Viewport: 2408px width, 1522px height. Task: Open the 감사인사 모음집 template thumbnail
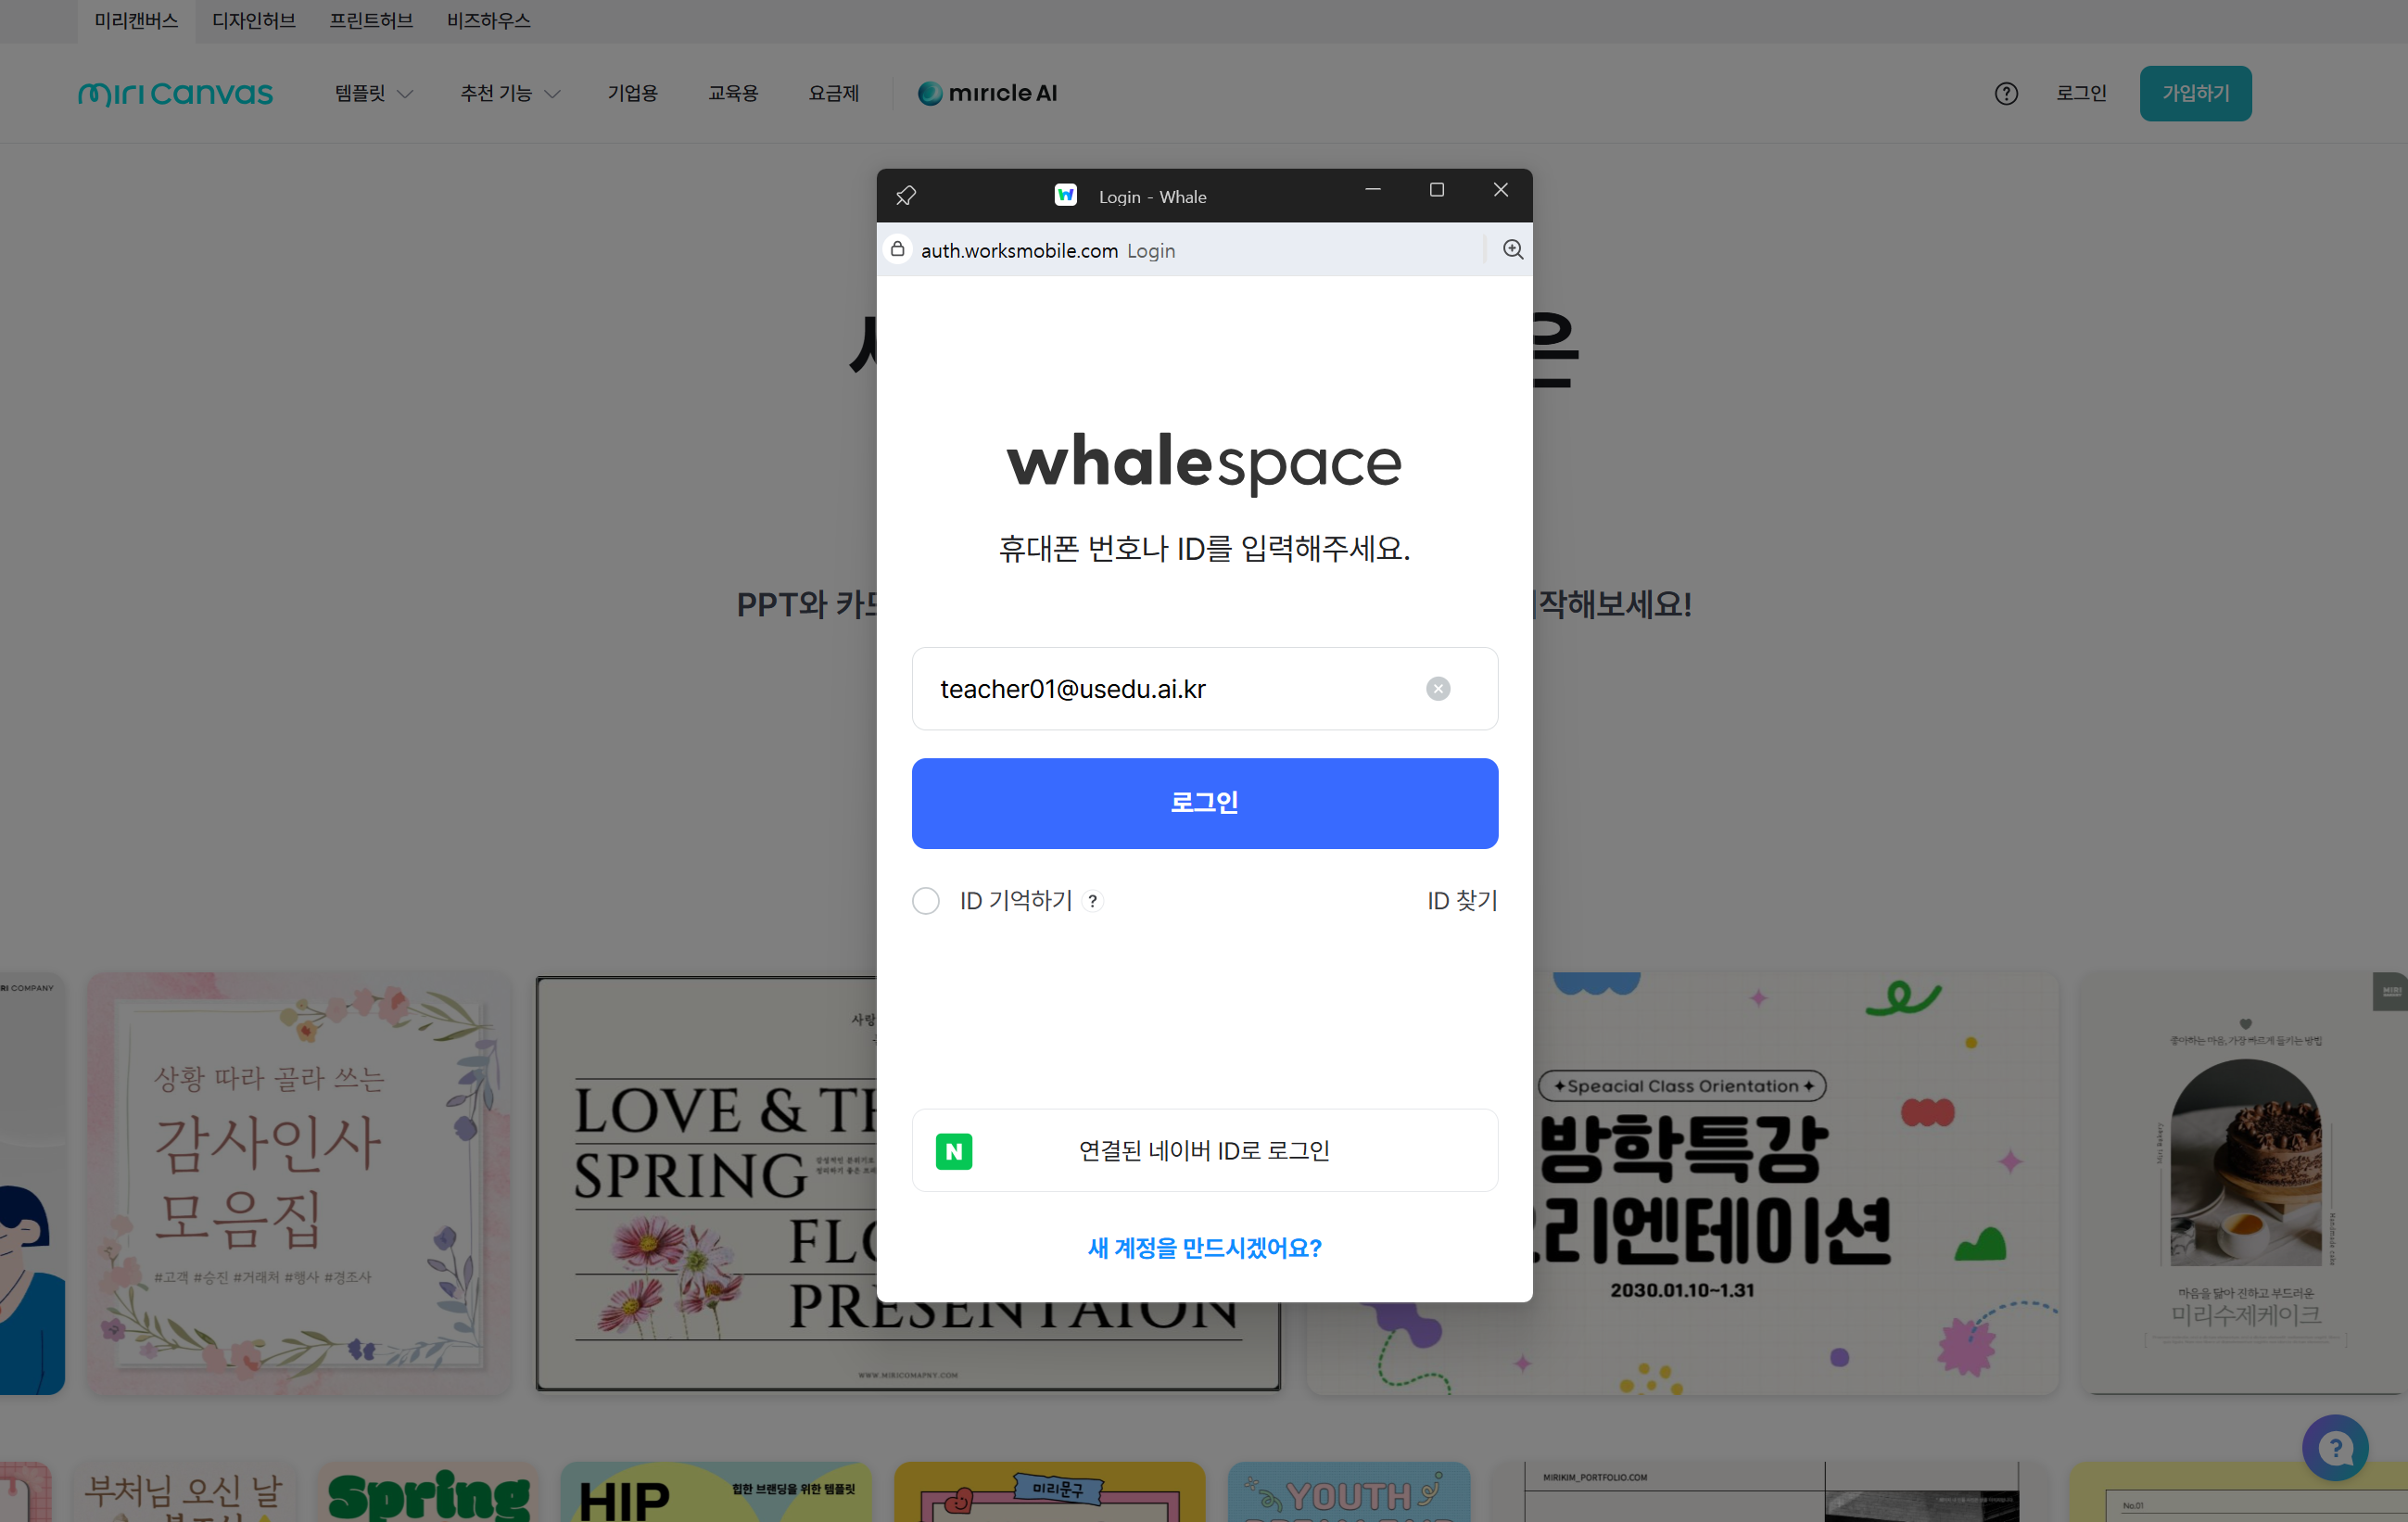(x=298, y=1183)
